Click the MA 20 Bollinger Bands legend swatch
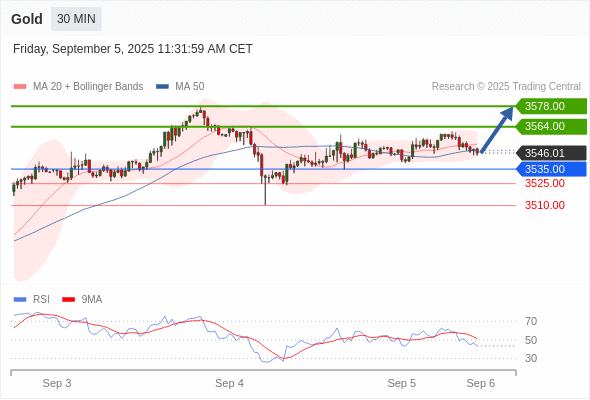Viewport: 590px width, 400px height. click(x=20, y=87)
